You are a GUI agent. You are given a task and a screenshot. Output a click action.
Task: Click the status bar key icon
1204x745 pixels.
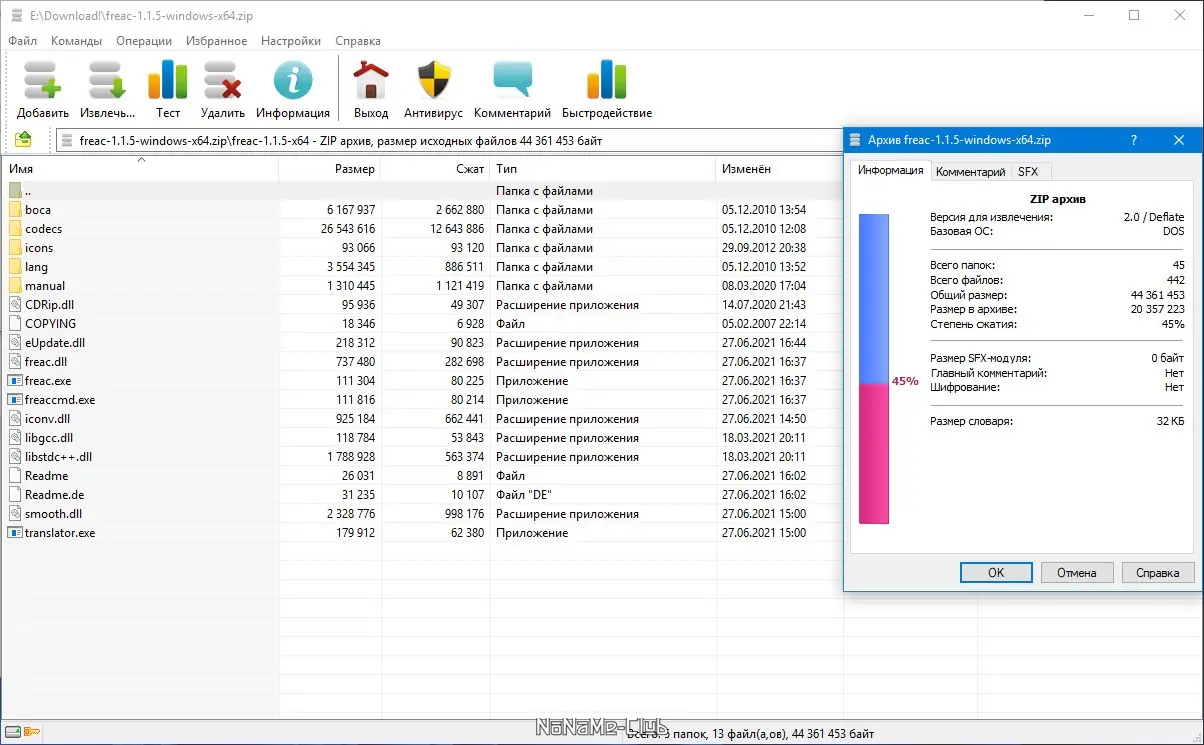(33, 731)
